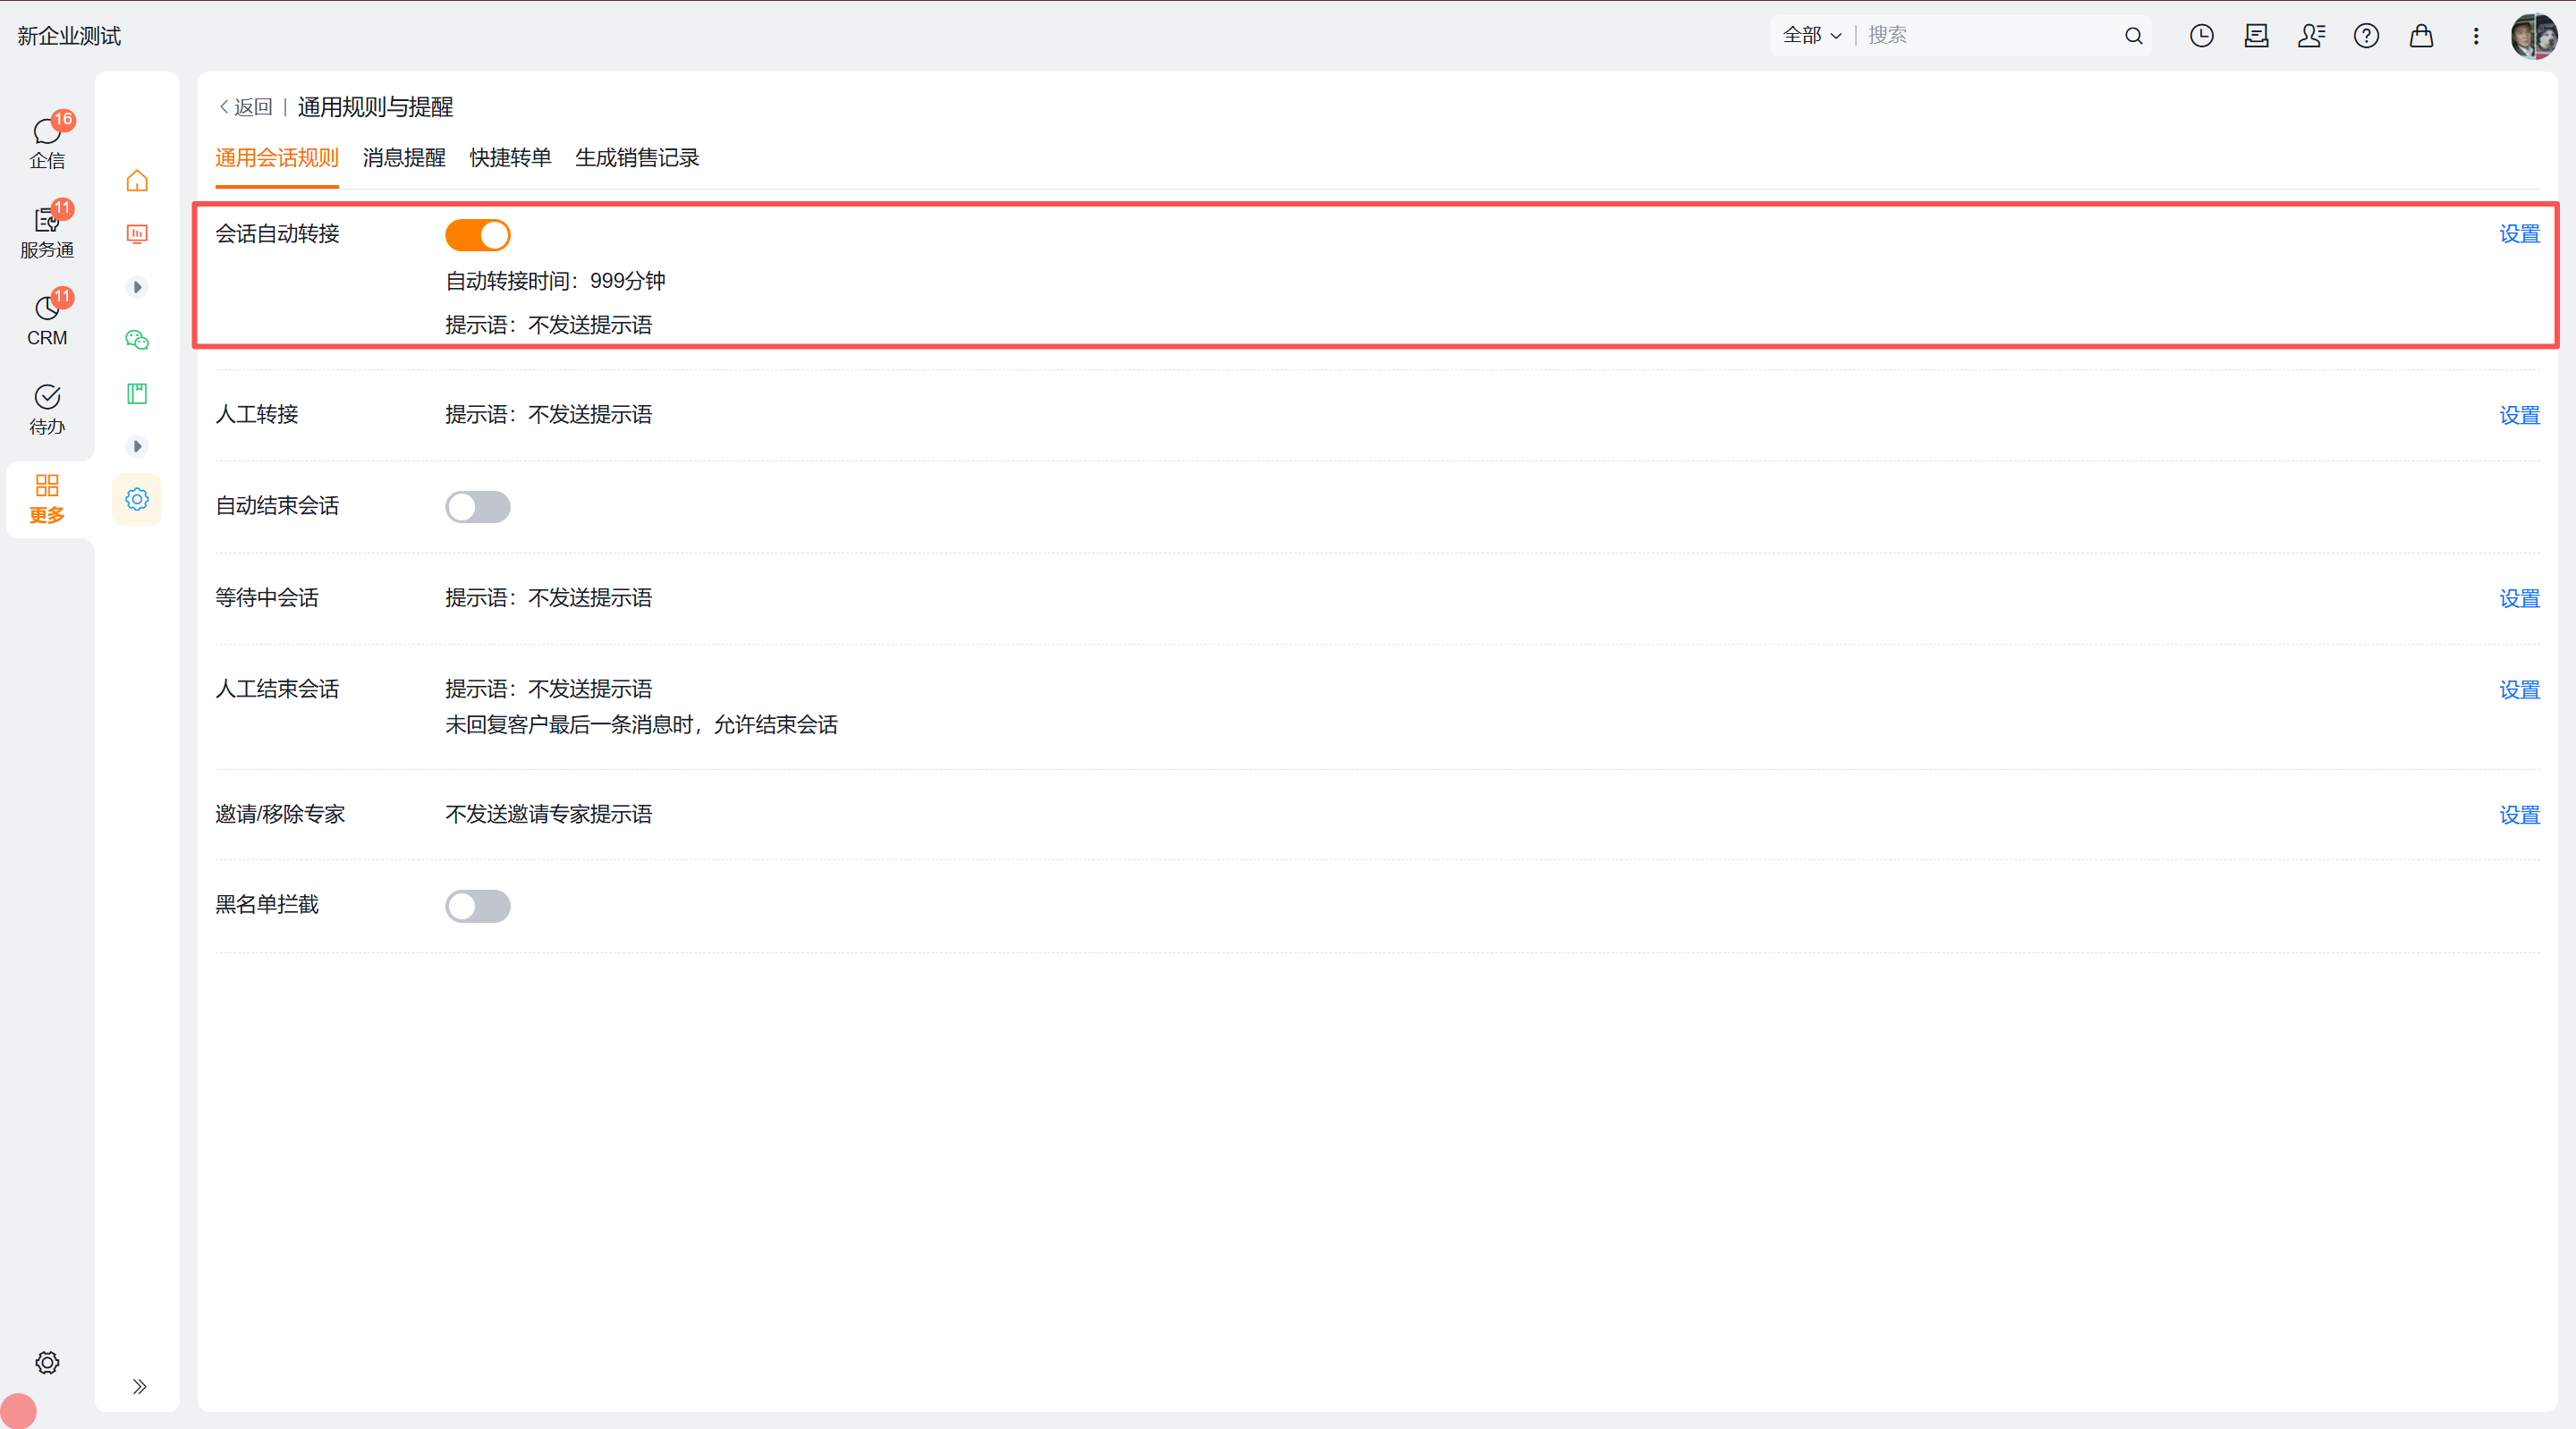Turn off the 会话自动转接 toggle
The image size is (2576, 1429).
point(478,235)
